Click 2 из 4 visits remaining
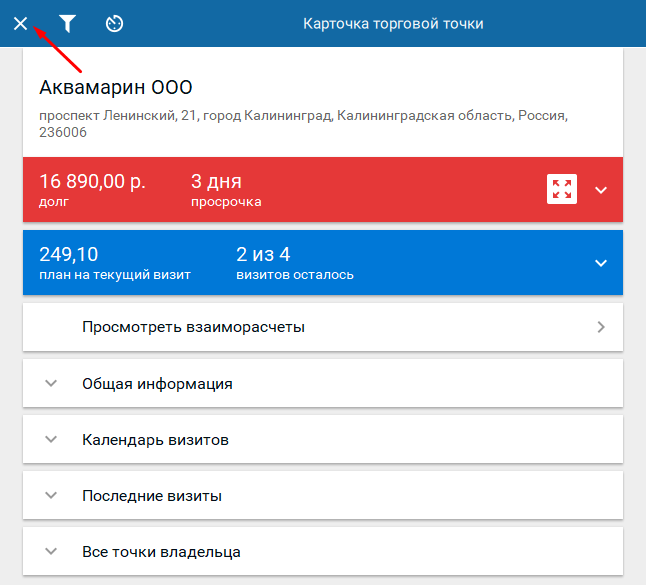The width and height of the screenshot is (646, 585). pyautogui.click(x=263, y=254)
